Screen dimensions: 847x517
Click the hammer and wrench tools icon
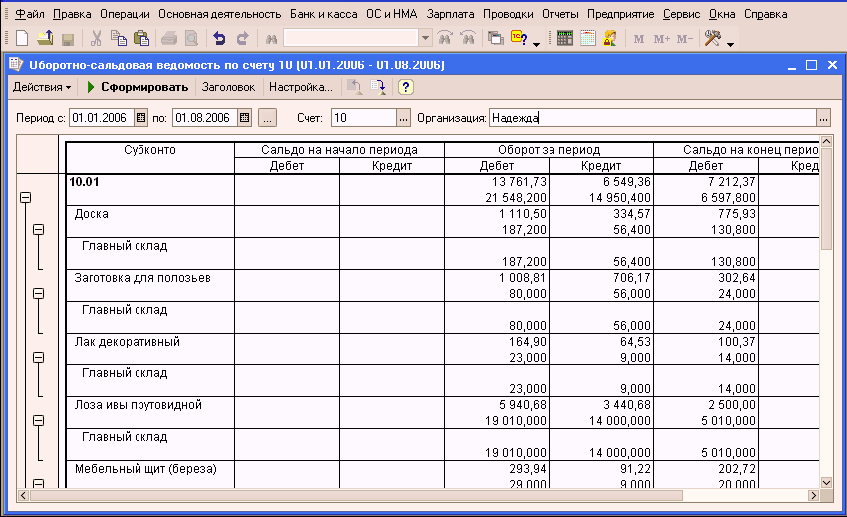(713, 39)
